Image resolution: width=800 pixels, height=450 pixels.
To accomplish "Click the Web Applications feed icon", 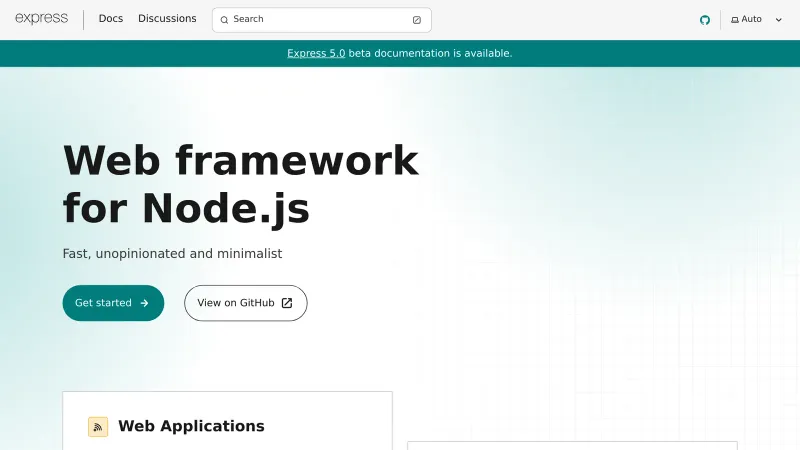I will tap(98, 427).
